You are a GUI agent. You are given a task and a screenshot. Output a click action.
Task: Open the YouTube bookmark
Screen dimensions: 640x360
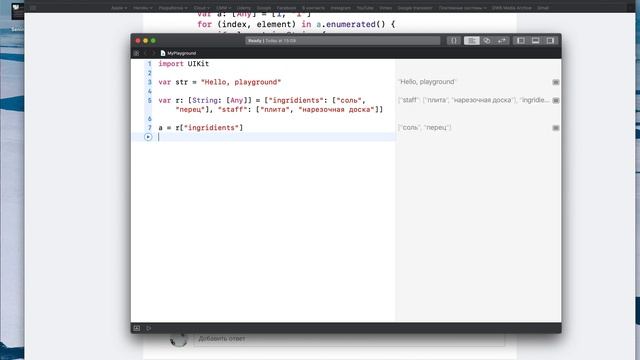365,8
